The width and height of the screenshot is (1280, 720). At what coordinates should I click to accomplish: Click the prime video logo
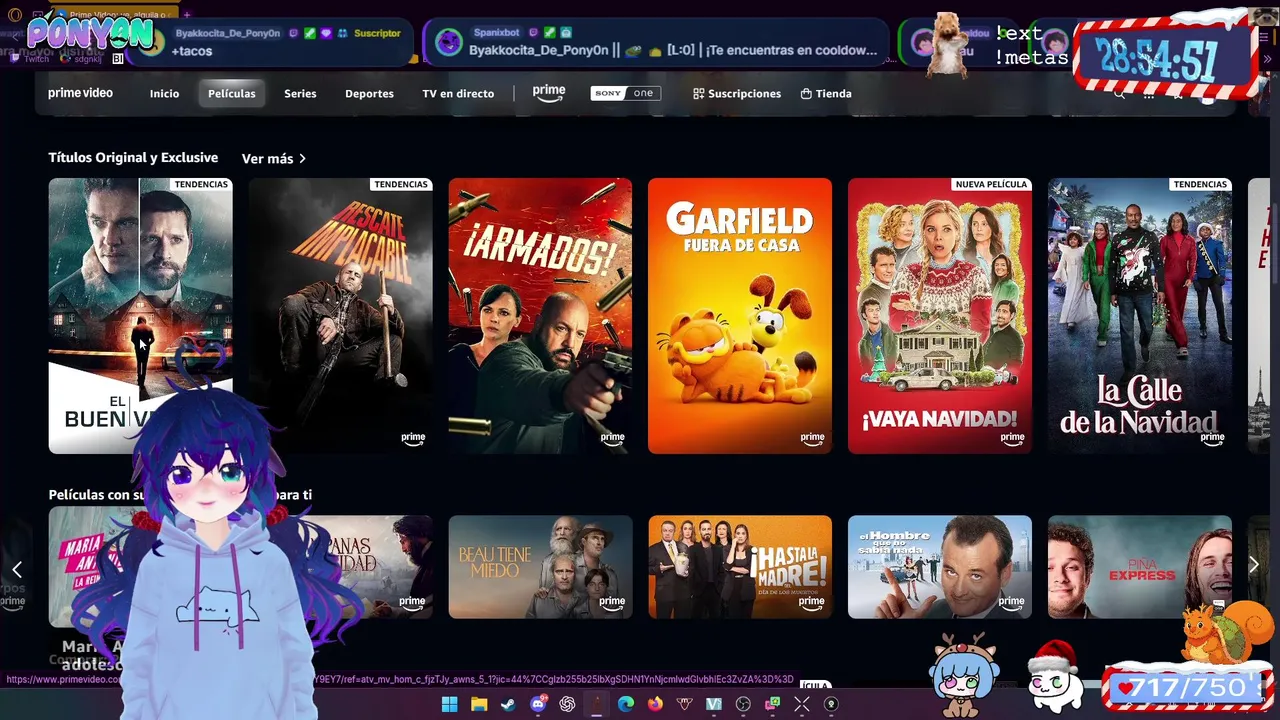pyautogui.click(x=80, y=93)
